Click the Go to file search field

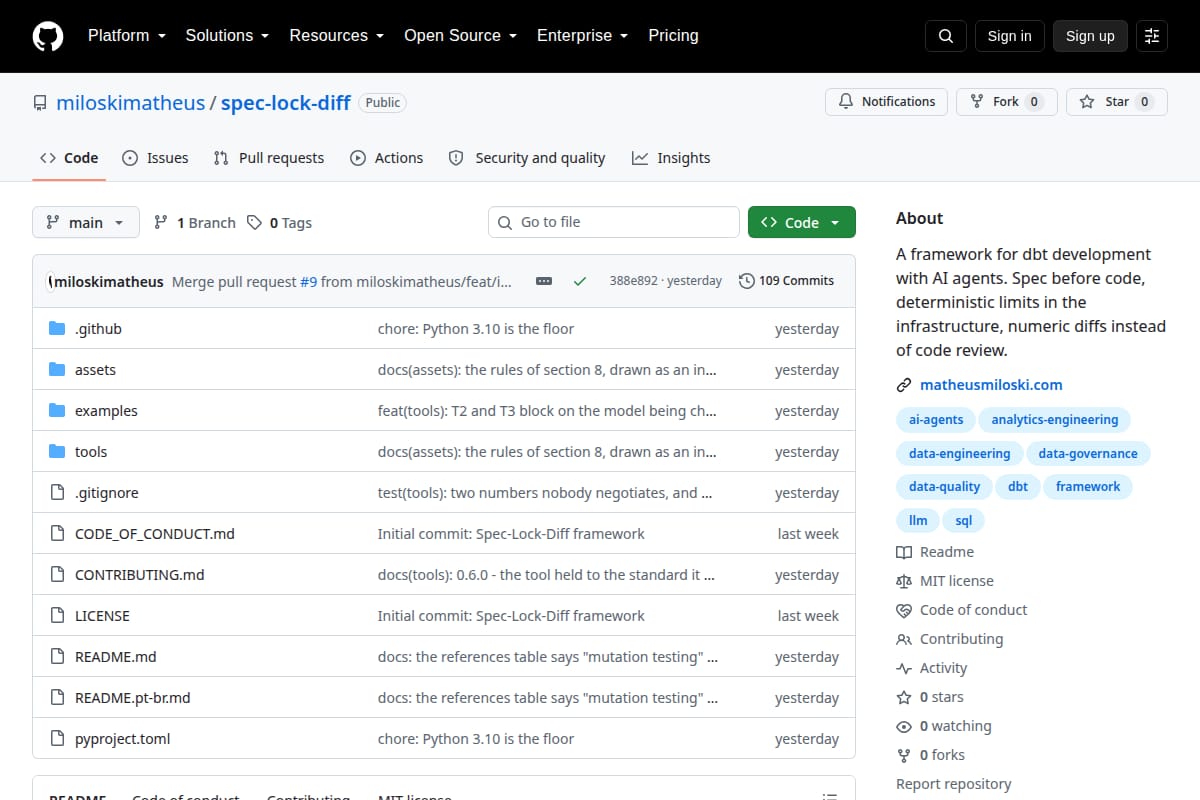tap(614, 222)
